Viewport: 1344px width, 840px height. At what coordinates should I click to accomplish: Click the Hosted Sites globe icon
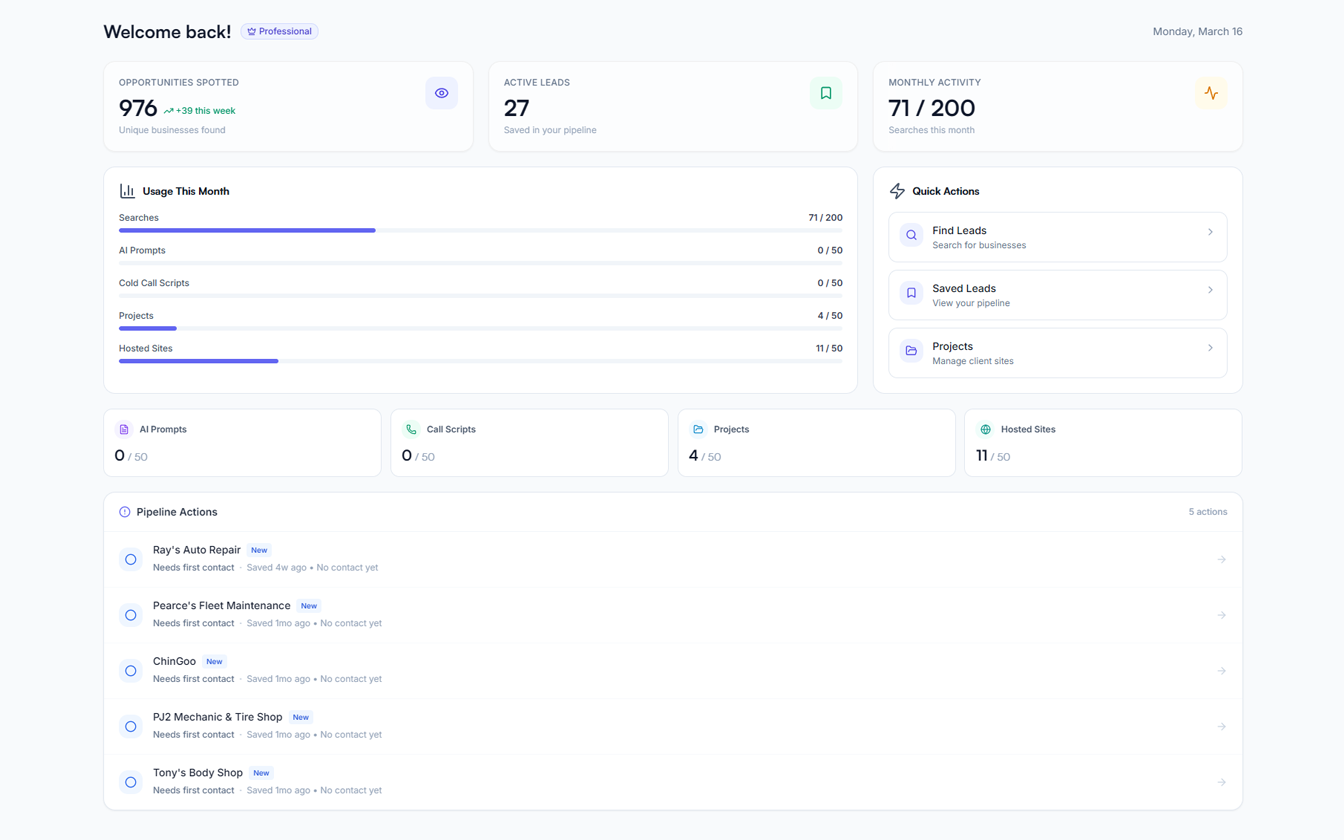[x=986, y=430]
